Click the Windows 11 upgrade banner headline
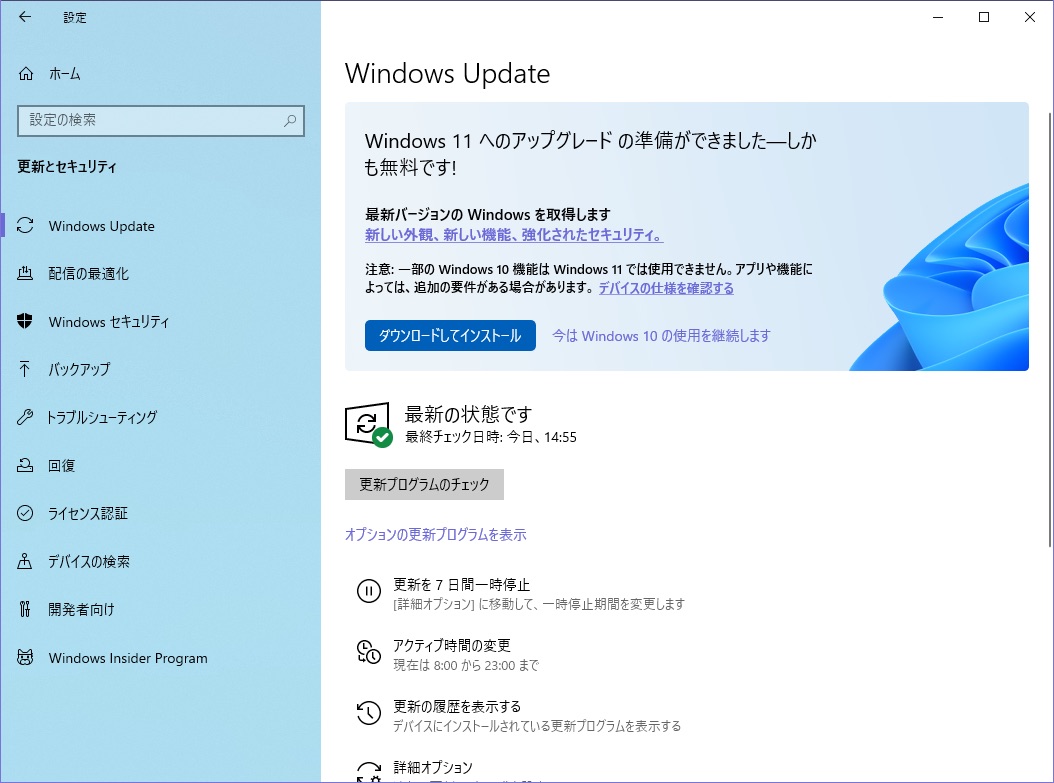Screen dimensions: 1054x783 [x=590, y=153]
